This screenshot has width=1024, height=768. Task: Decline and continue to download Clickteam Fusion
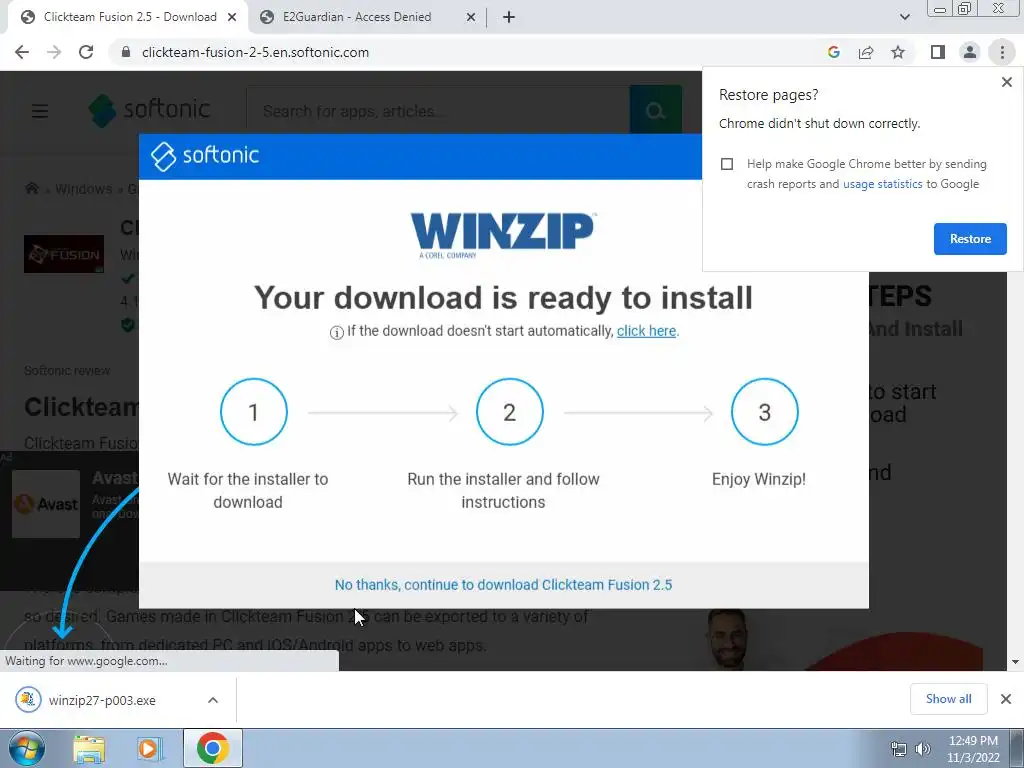pyautogui.click(x=503, y=585)
